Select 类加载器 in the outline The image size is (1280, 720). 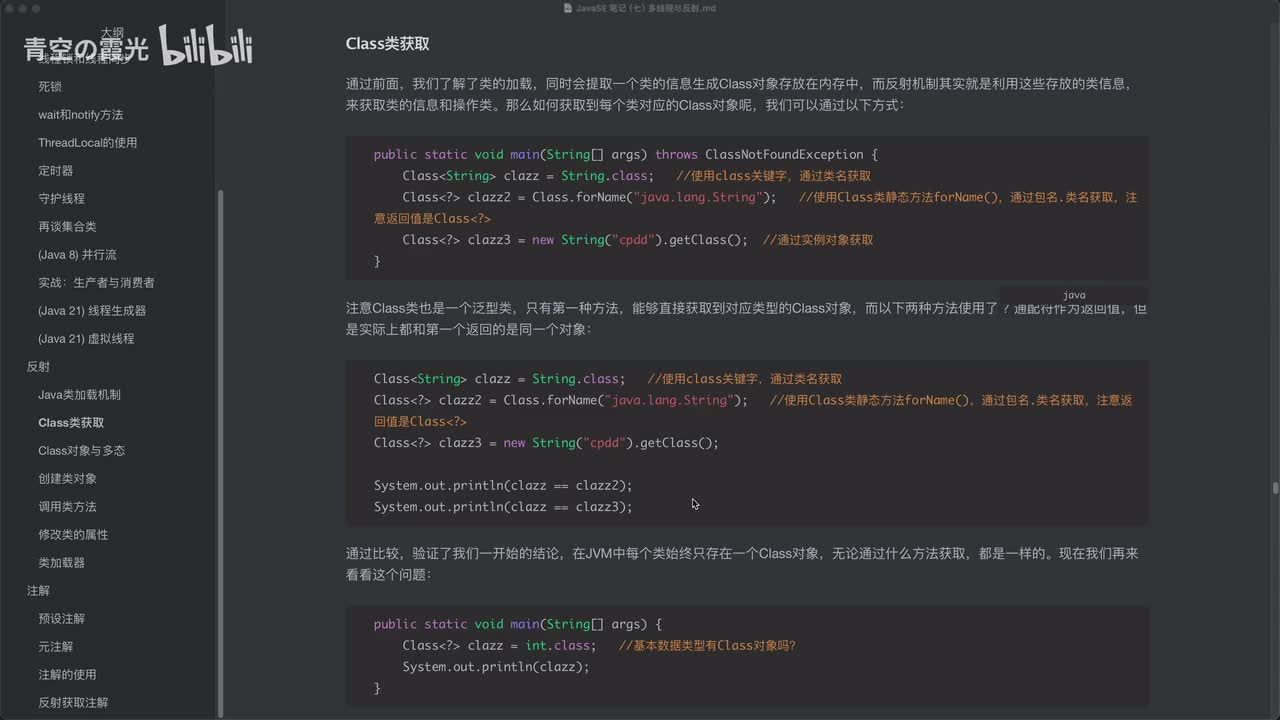pyautogui.click(x=62, y=563)
